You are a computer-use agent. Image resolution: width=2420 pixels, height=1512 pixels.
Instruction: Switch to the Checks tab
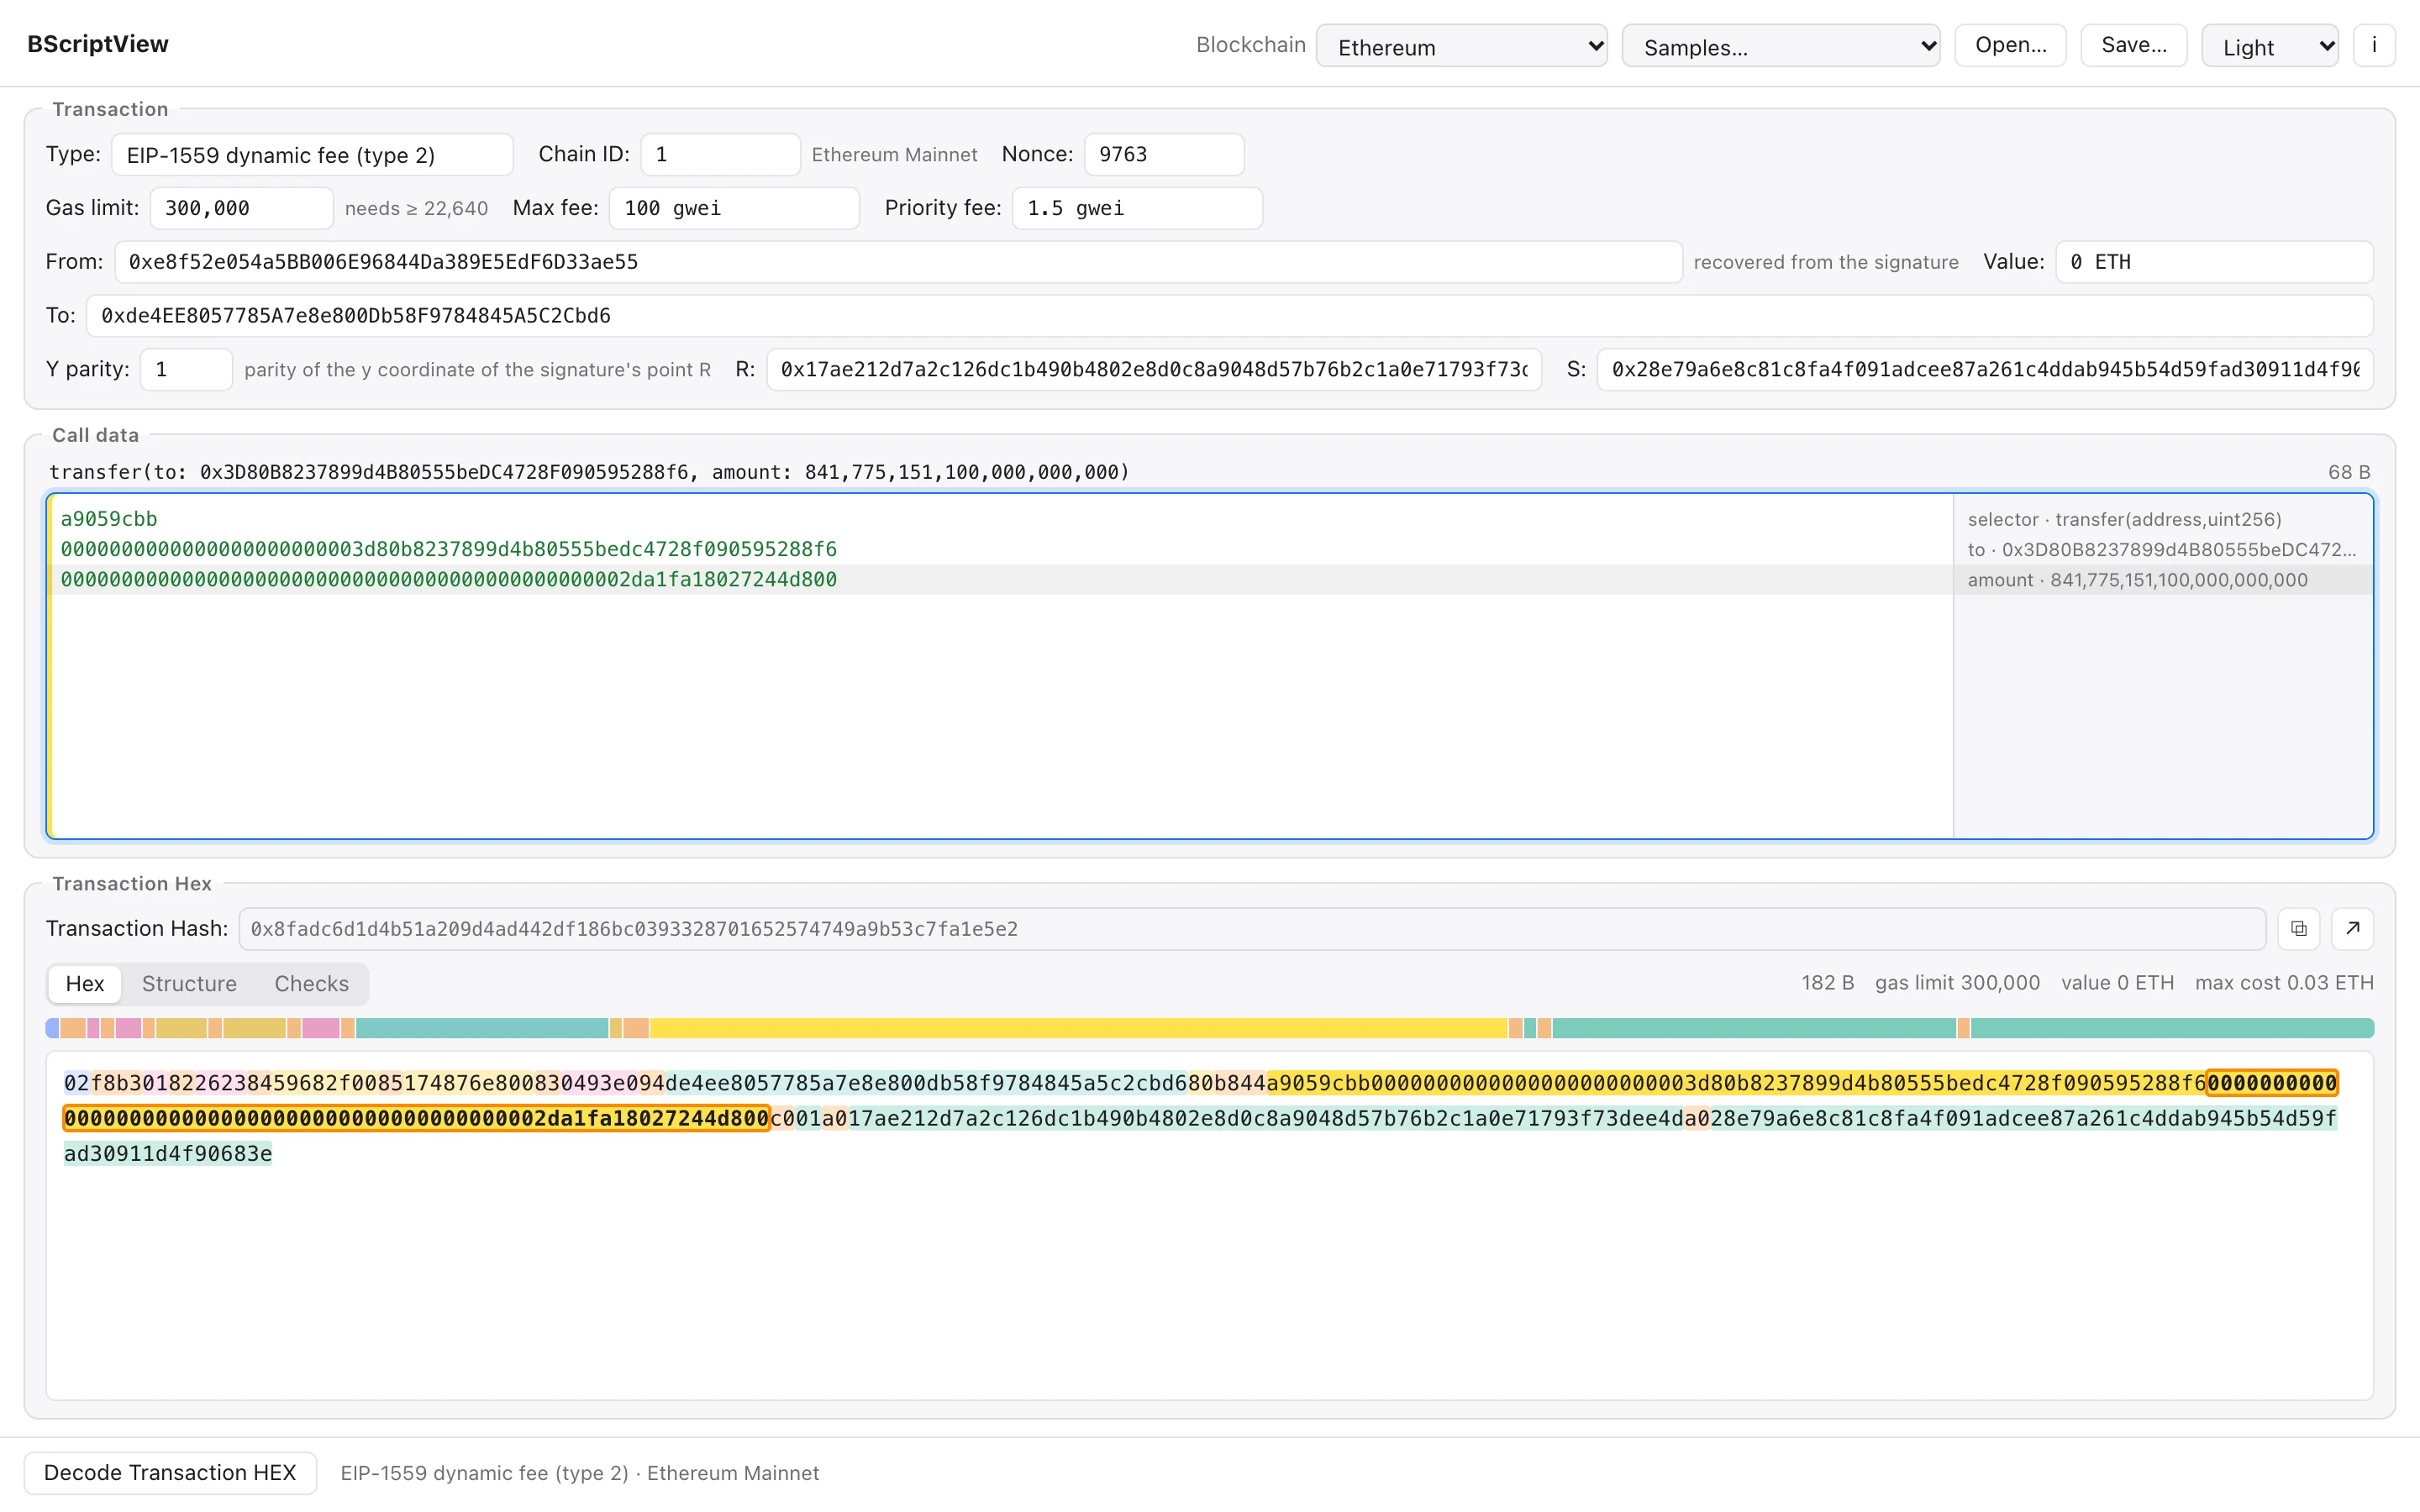click(x=311, y=984)
